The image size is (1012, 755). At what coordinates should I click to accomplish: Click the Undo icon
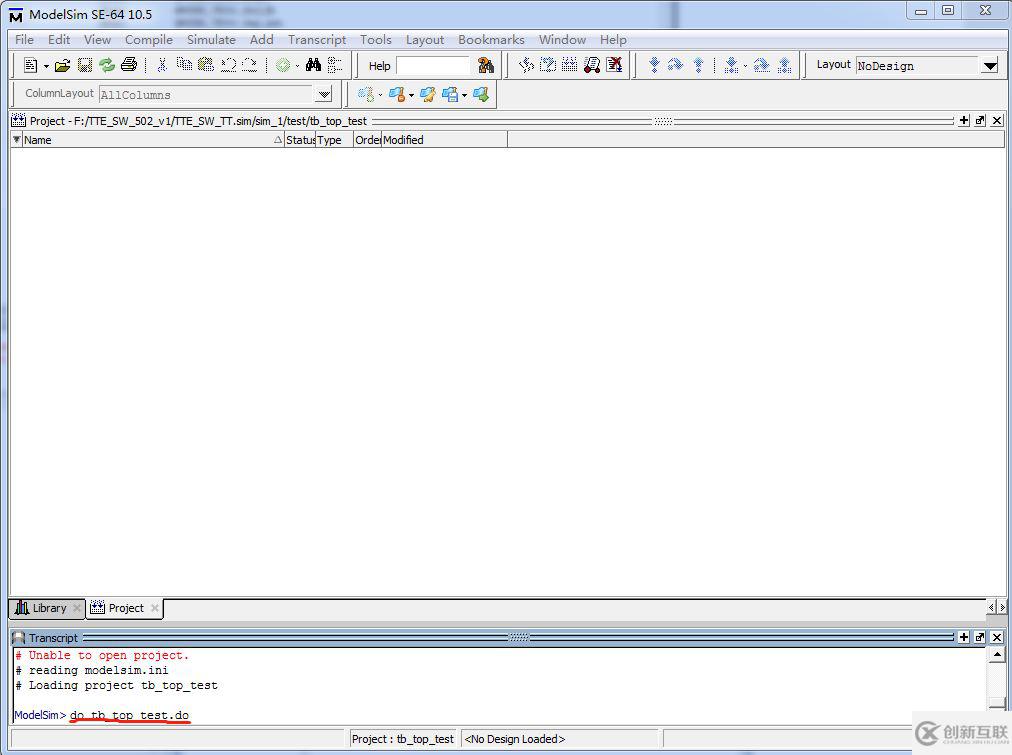(x=228, y=65)
